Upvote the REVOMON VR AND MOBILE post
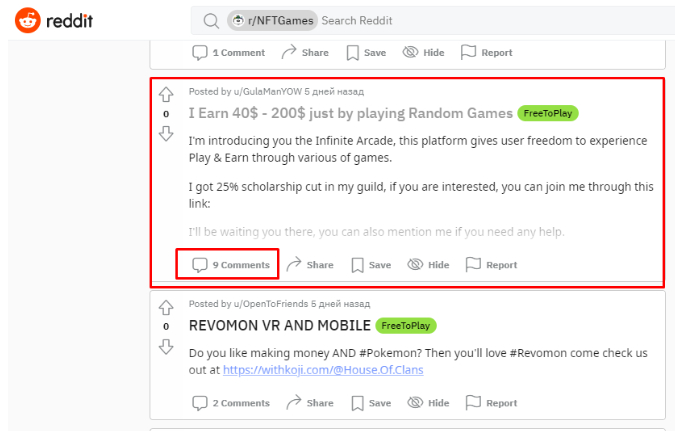The image size is (675, 439). click(x=166, y=308)
